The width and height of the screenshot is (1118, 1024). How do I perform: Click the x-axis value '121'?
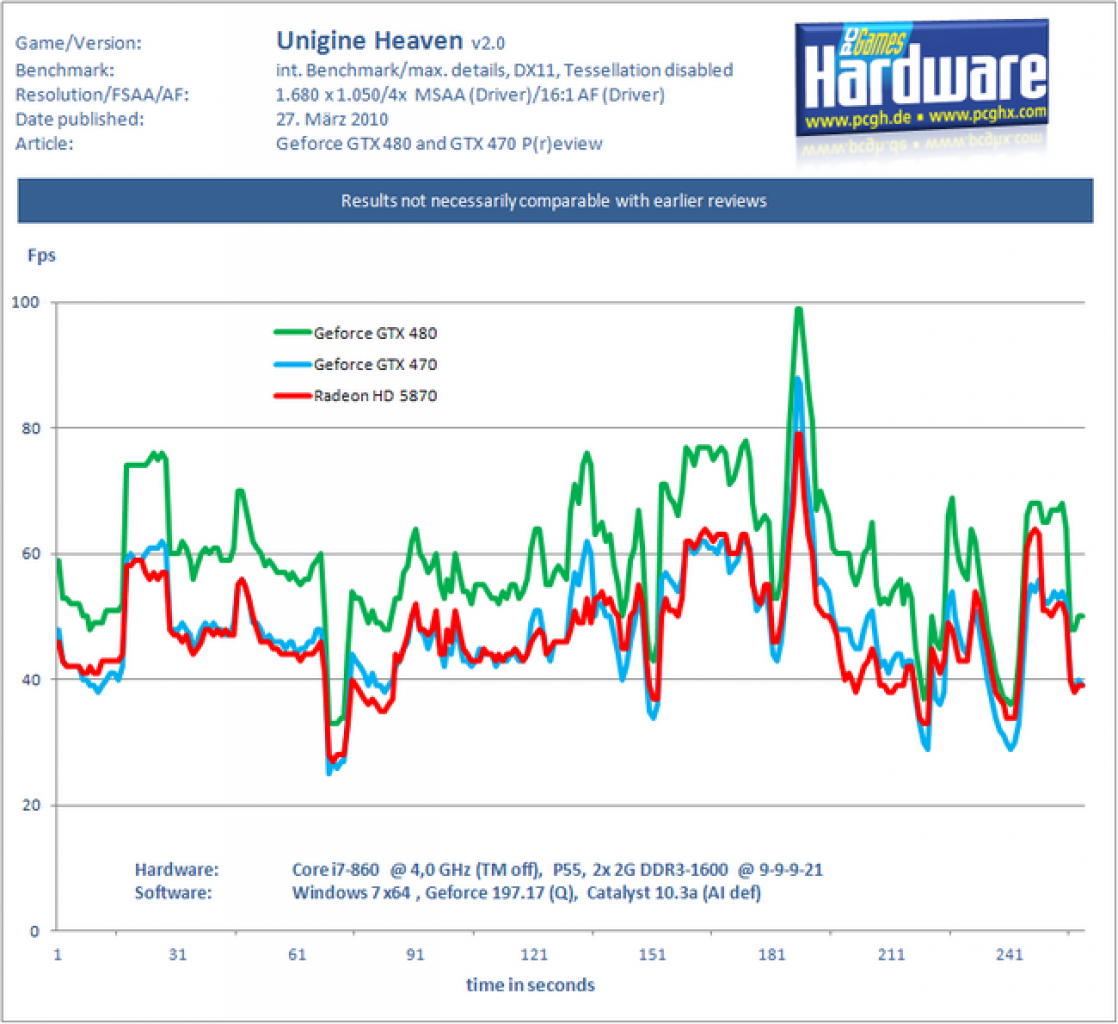pos(534,954)
